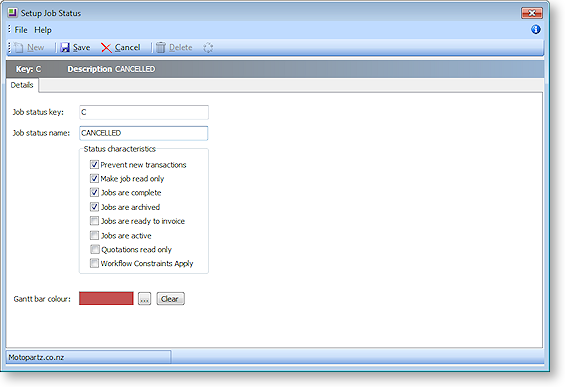
Task: Enable Jobs are ready to invoice
Action: 94,221
